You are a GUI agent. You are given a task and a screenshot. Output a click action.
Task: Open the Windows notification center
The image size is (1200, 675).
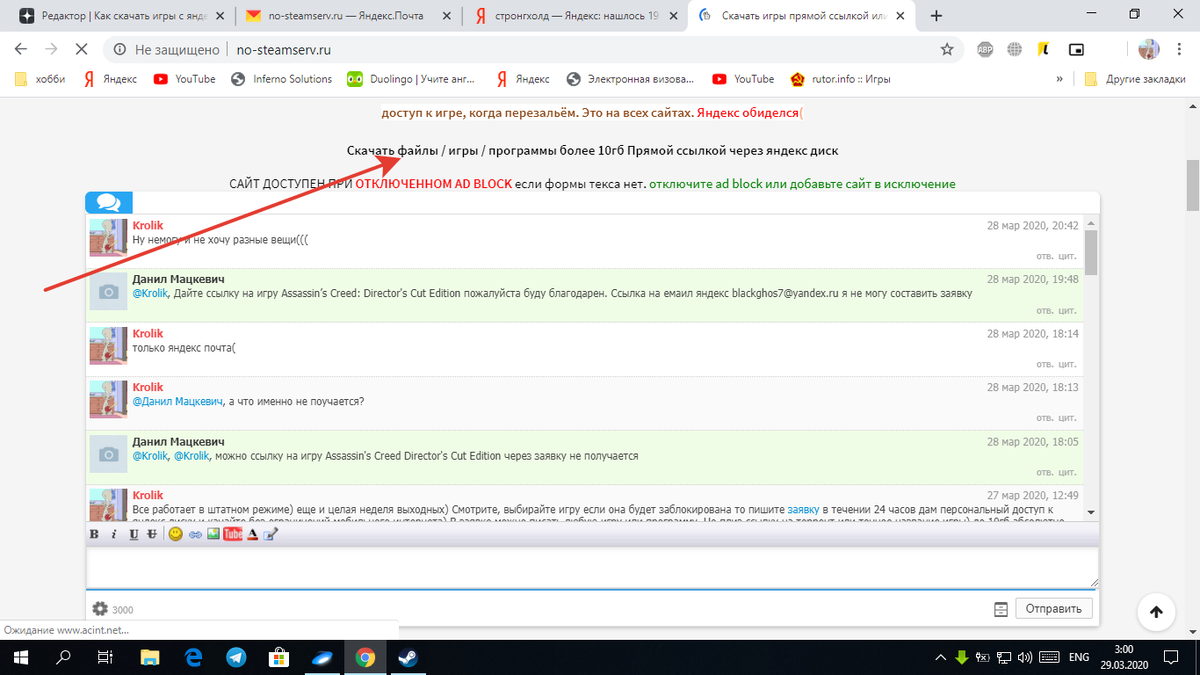click(1173, 657)
